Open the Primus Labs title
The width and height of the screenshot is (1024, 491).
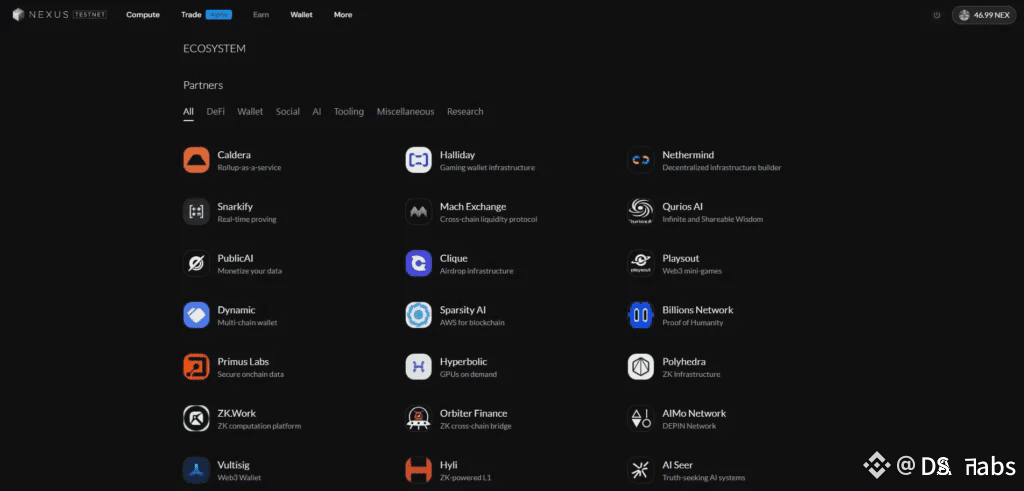(243, 362)
